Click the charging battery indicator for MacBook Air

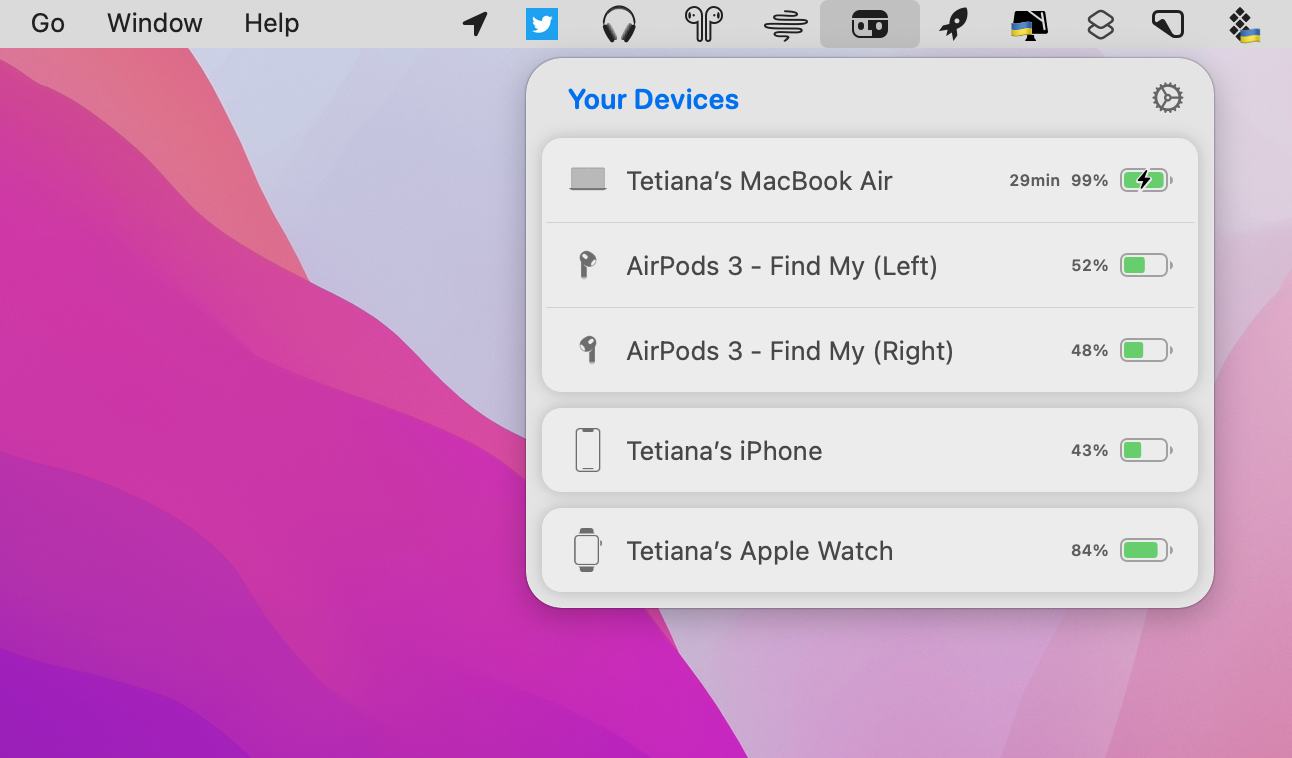pyautogui.click(x=1146, y=180)
